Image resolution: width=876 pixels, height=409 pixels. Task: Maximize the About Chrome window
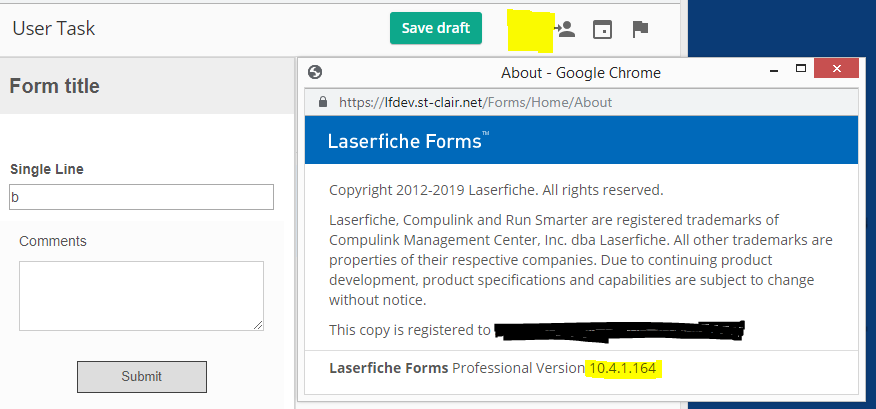801,69
